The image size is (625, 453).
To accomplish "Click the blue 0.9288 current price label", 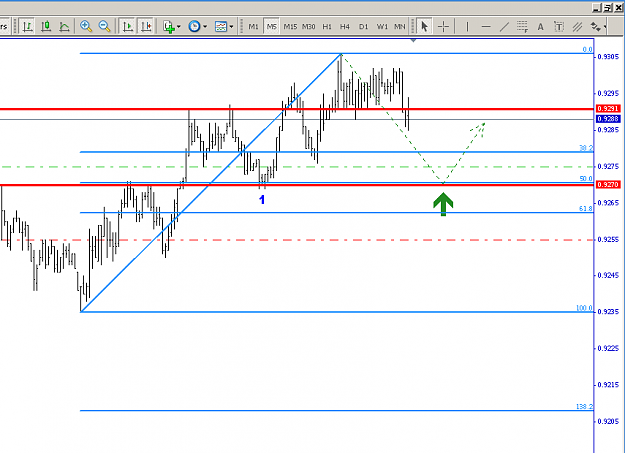I will [x=608, y=119].
